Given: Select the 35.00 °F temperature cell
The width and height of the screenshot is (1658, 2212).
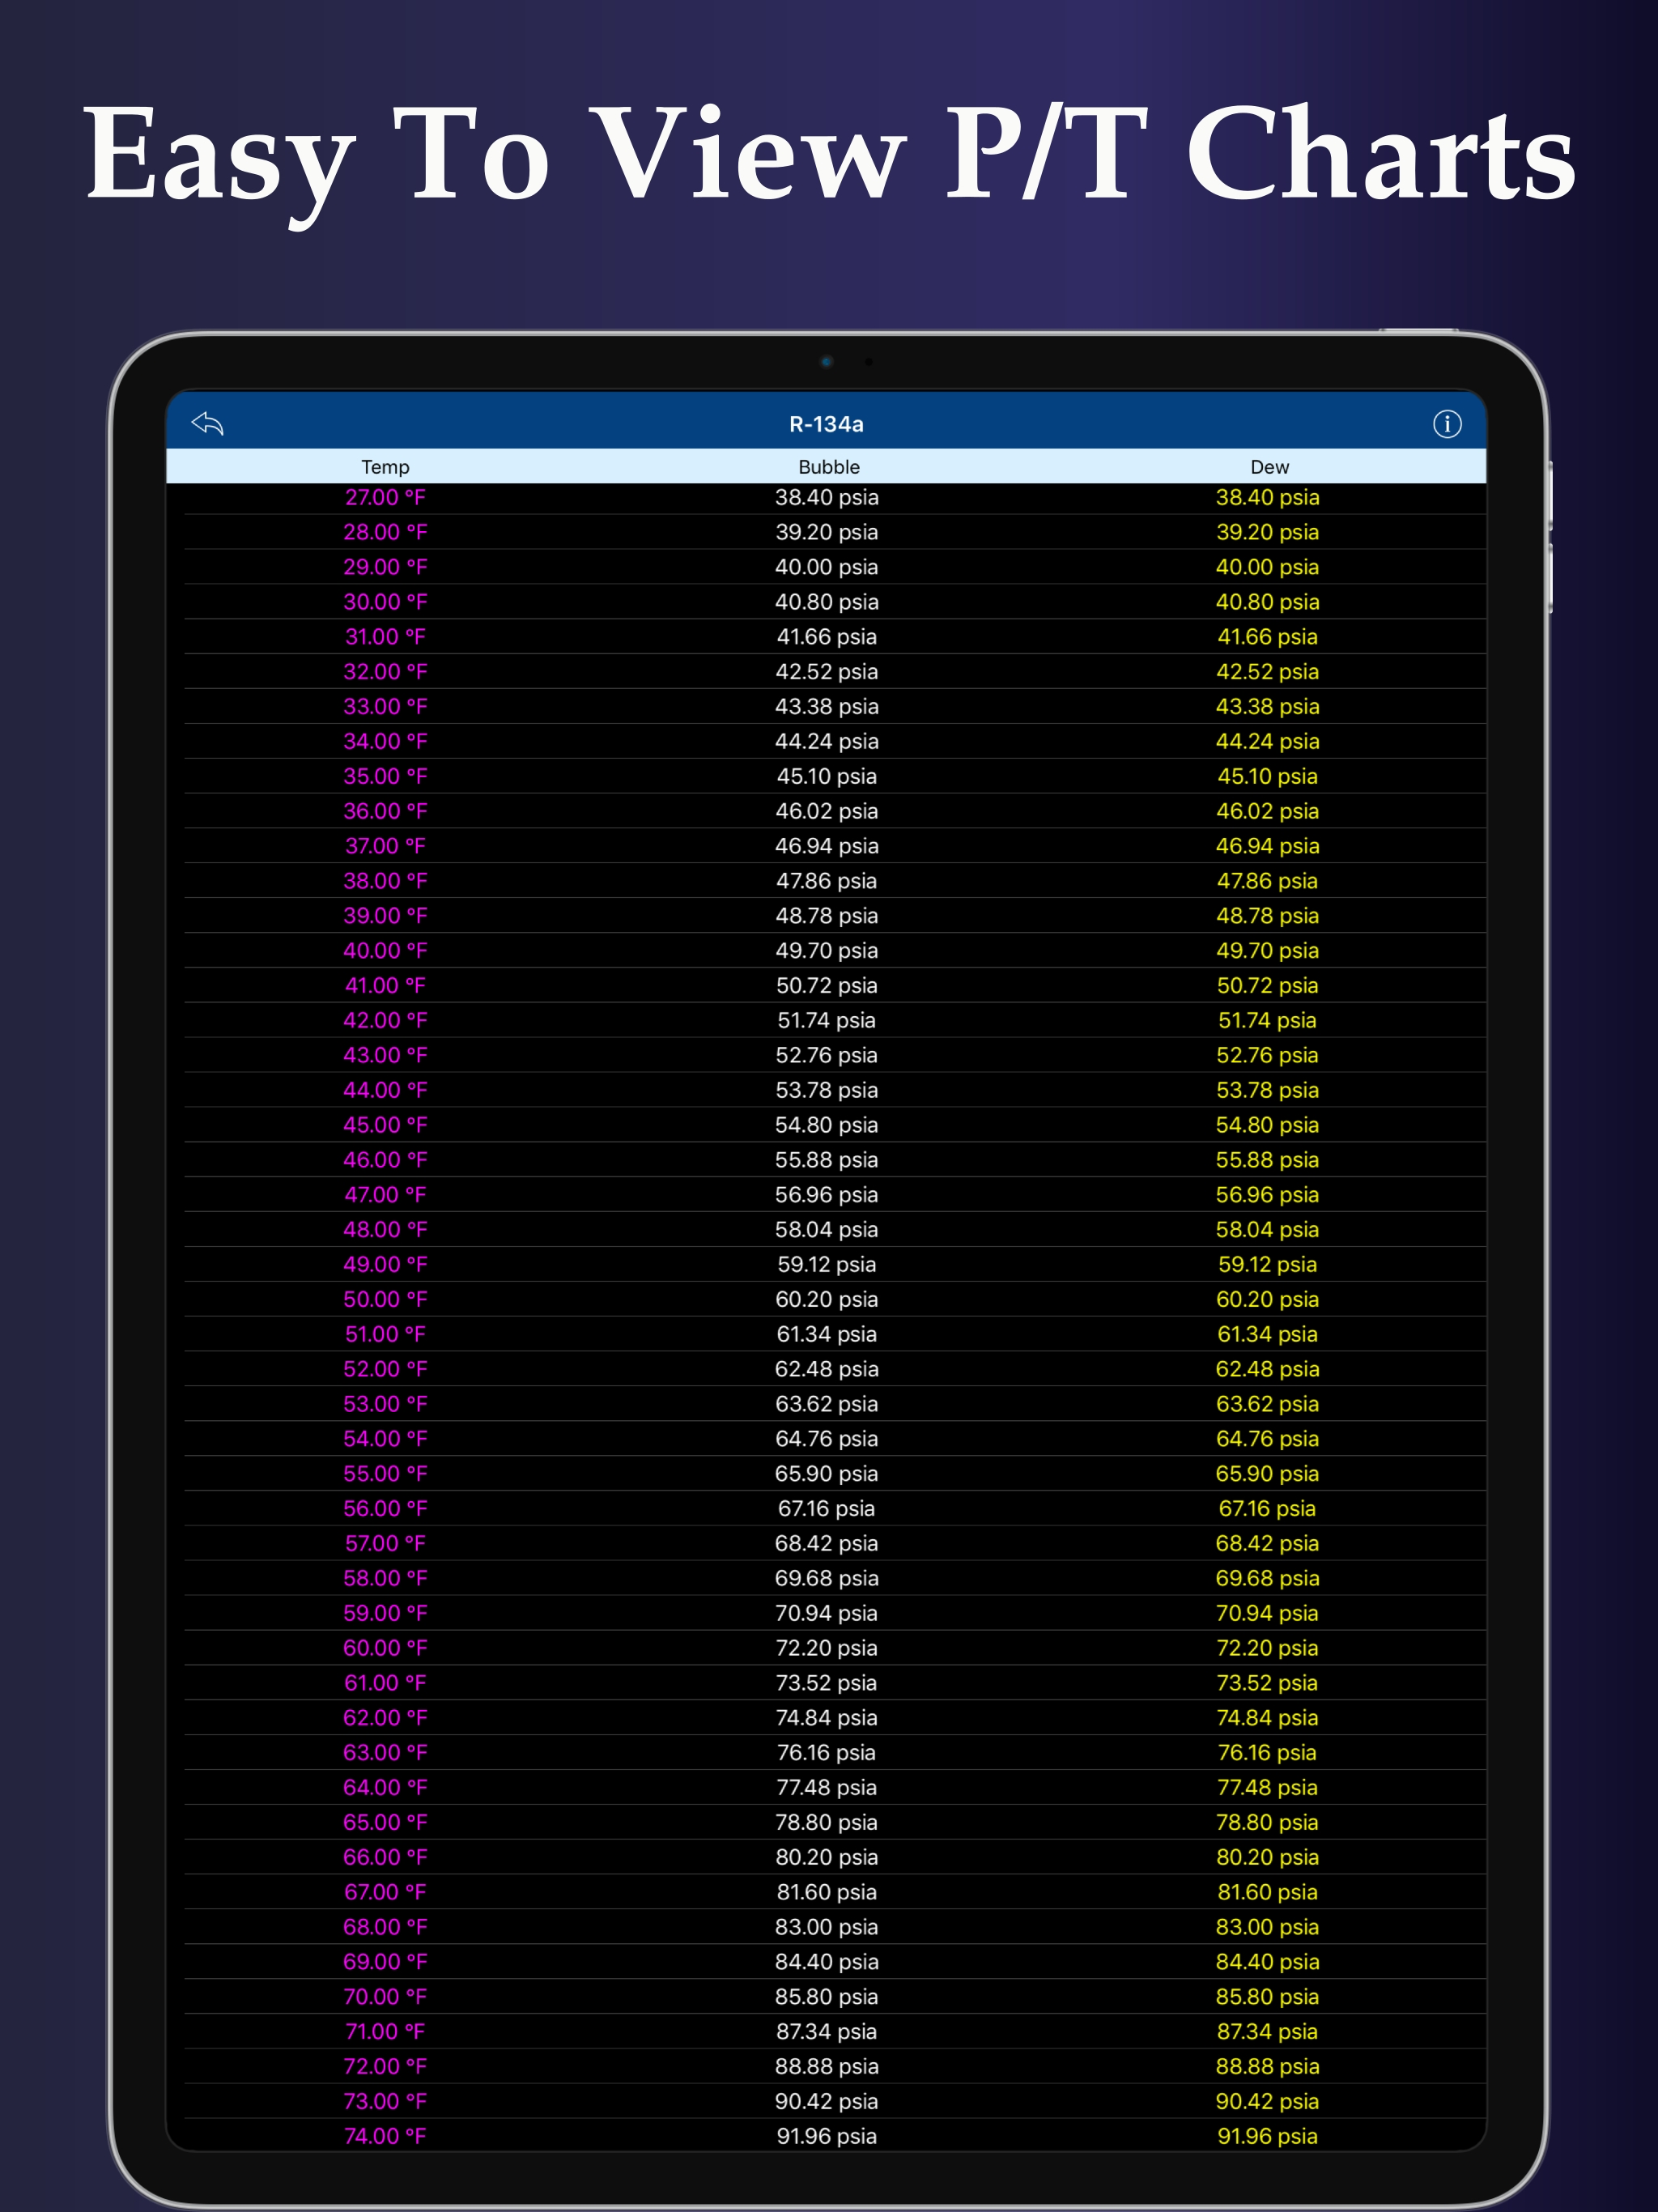Looking at the screenshot, I should tap(385, 776).
